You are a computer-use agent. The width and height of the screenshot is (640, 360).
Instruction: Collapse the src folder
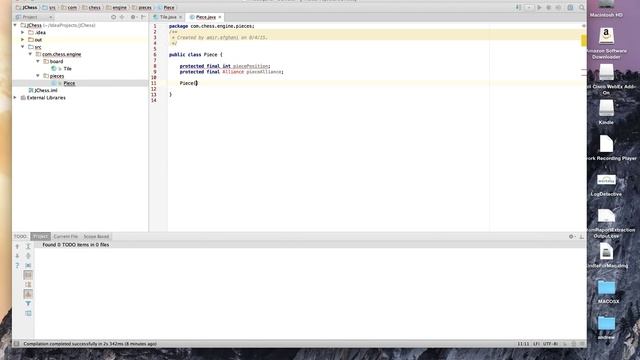click(x=23, y=47)
